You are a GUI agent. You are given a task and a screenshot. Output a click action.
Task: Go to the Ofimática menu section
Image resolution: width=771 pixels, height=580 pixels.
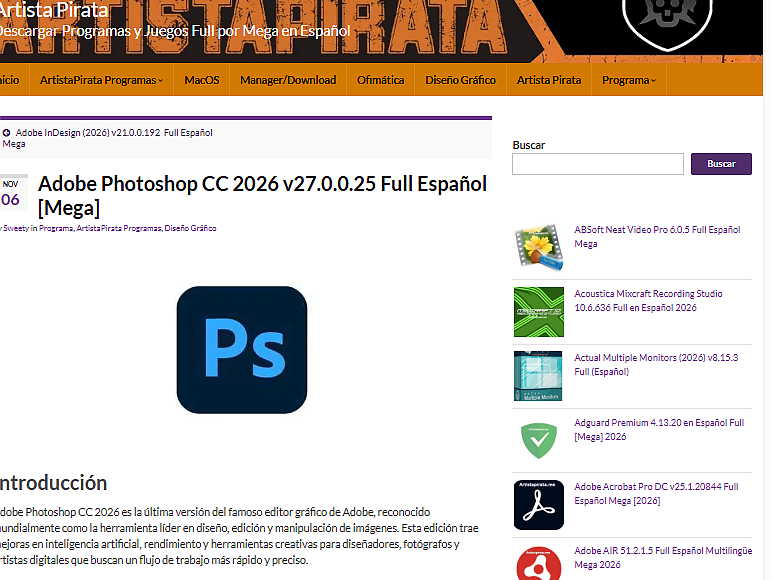click(x=380, y=80)
